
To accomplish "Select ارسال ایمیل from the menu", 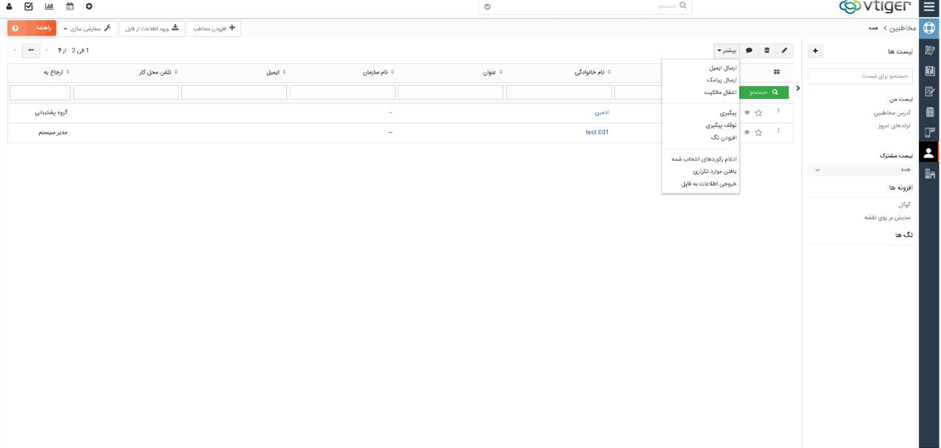I will pyautogui.click(x=722, y=68).
